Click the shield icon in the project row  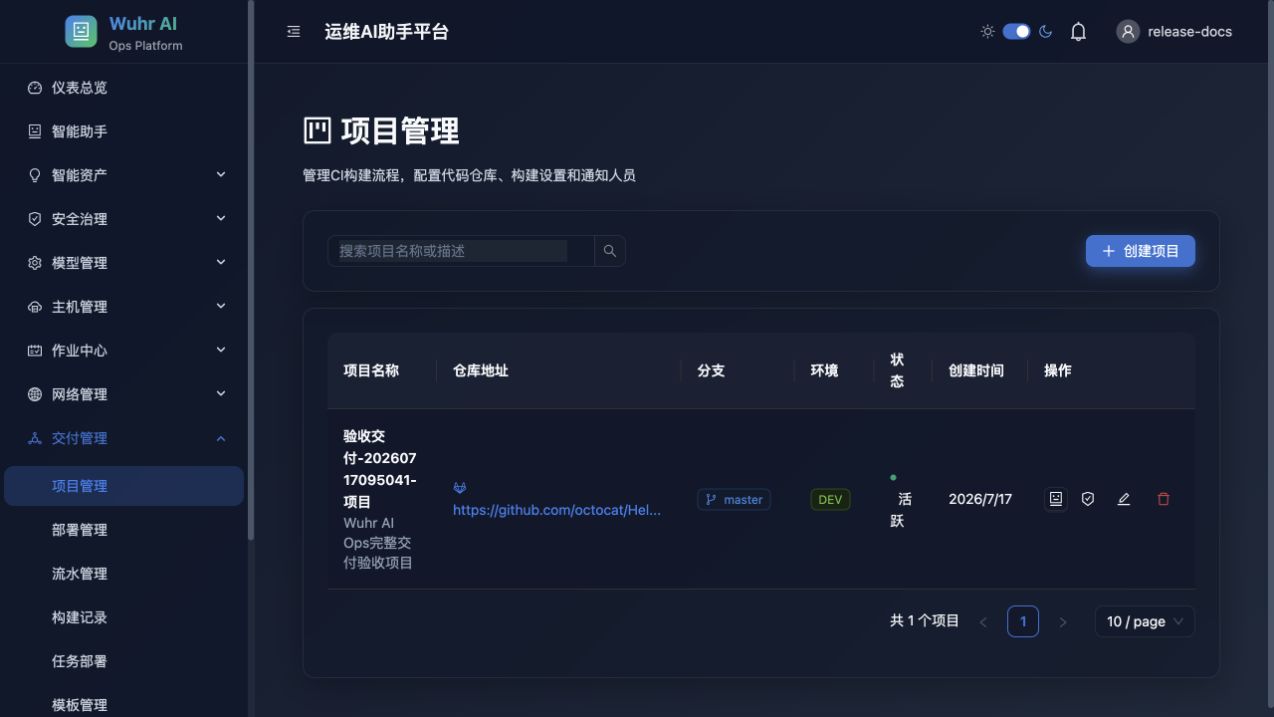coord(1088,499)
